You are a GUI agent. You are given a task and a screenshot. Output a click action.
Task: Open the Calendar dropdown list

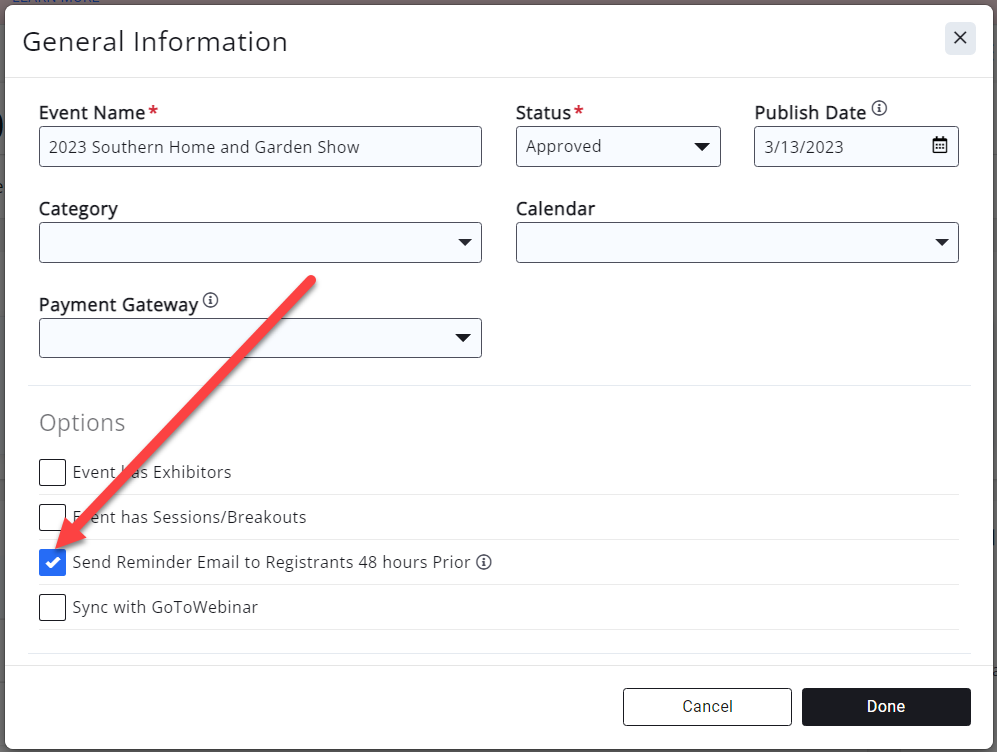coord(736,243)
